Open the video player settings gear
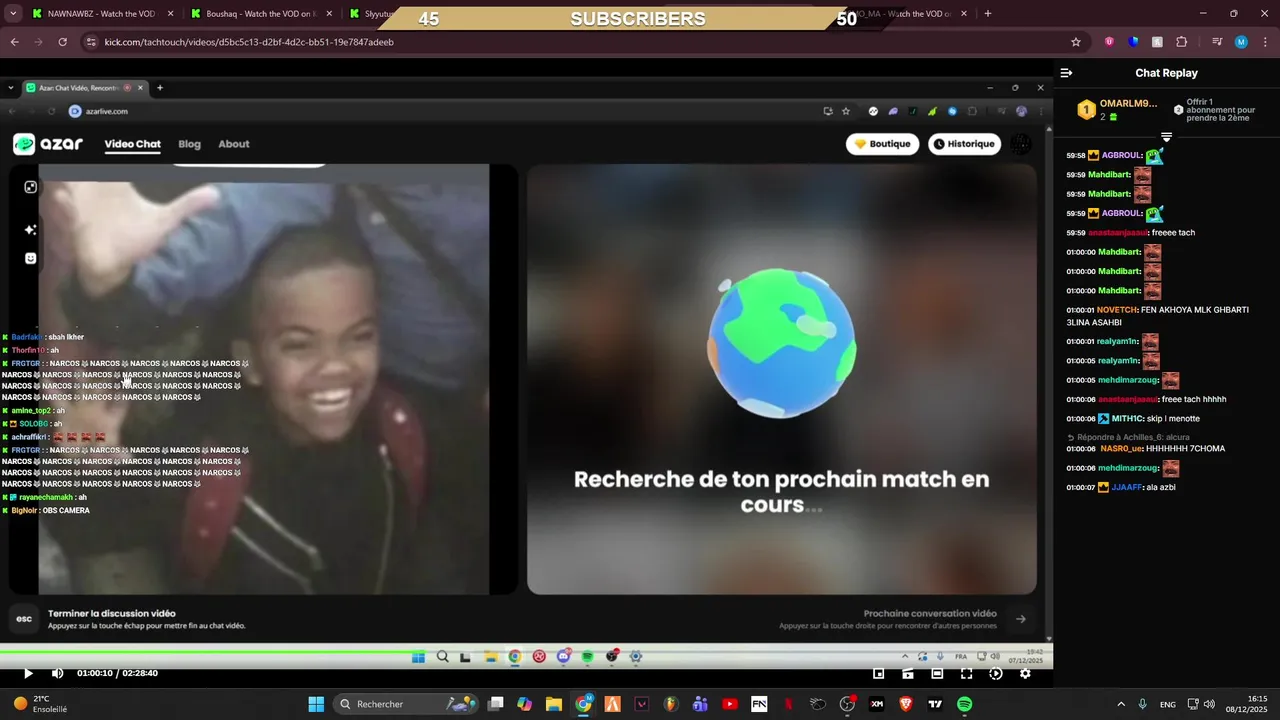The width and height of the screenshot is (1280, 720). tap(1025, 673)
